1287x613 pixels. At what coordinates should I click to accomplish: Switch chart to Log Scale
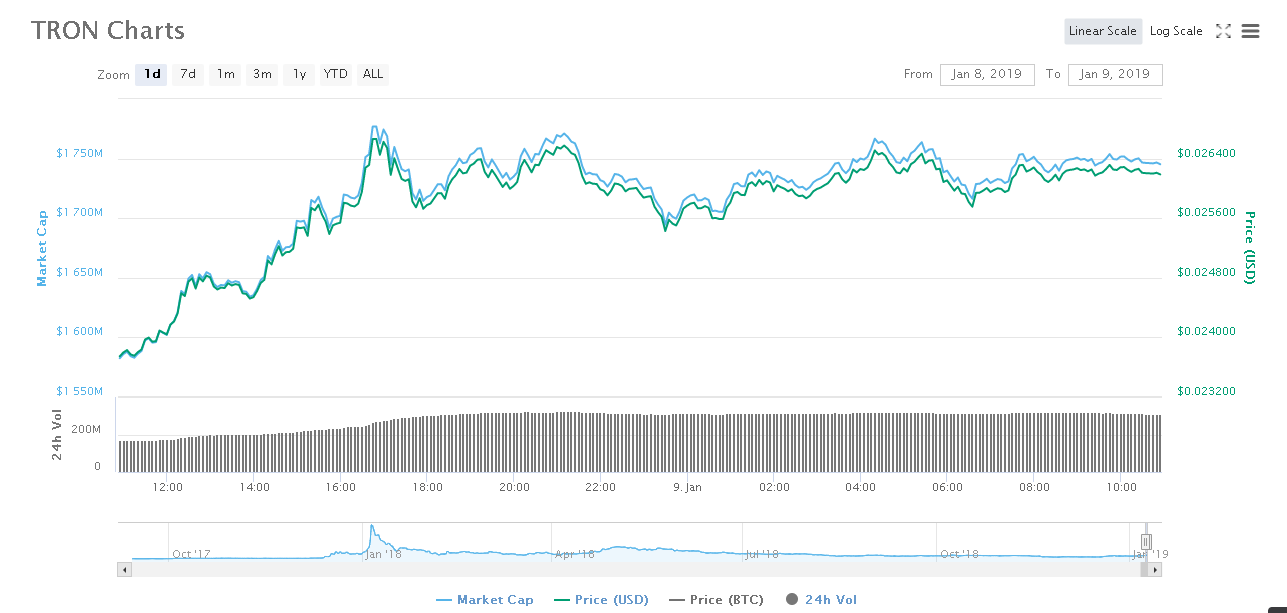(1176, 31)
